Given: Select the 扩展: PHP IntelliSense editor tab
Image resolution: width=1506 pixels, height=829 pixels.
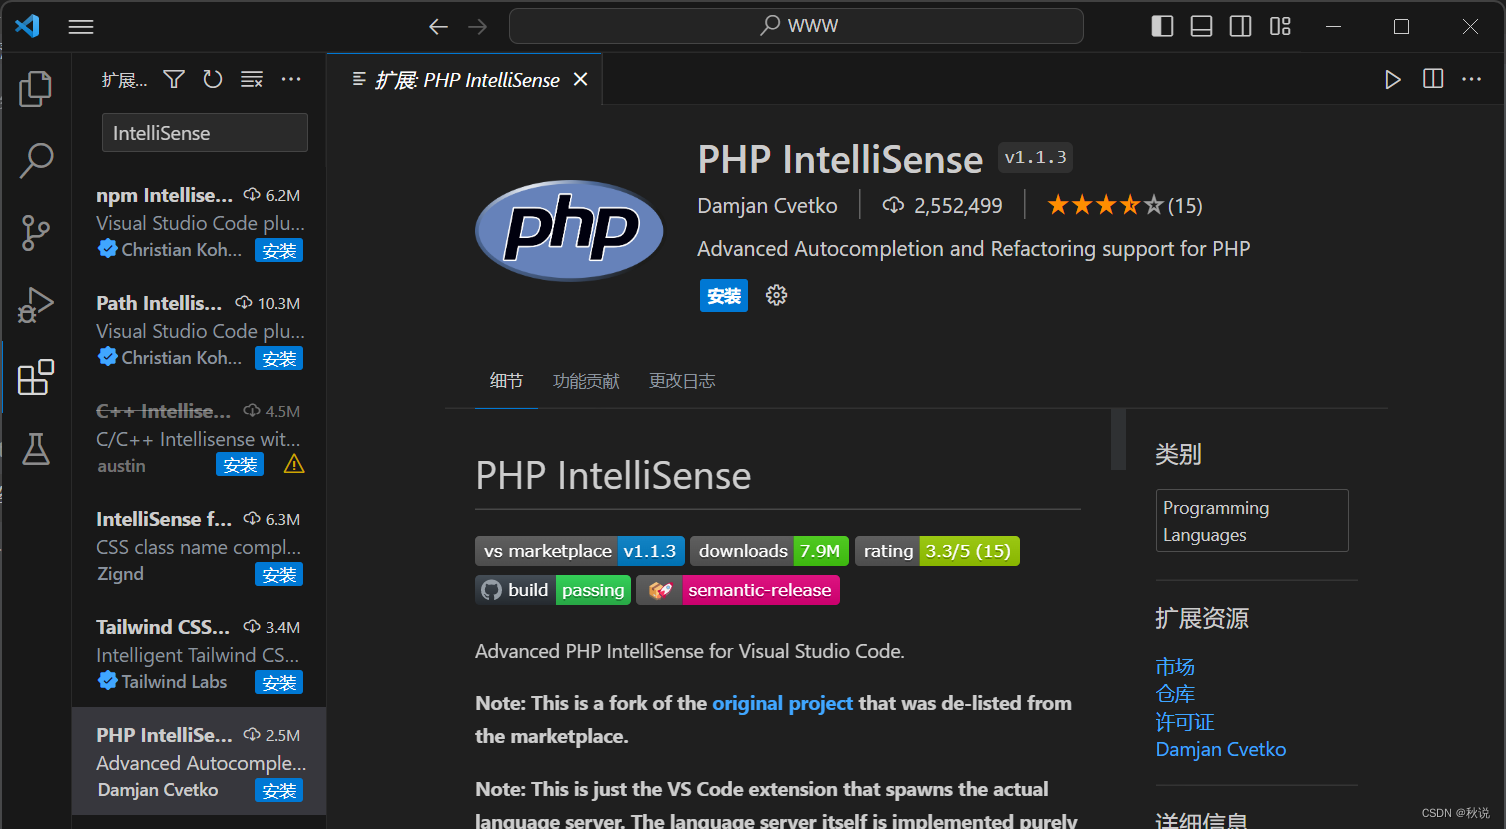Looking at the screenshot, I should [x=466, y=80].
